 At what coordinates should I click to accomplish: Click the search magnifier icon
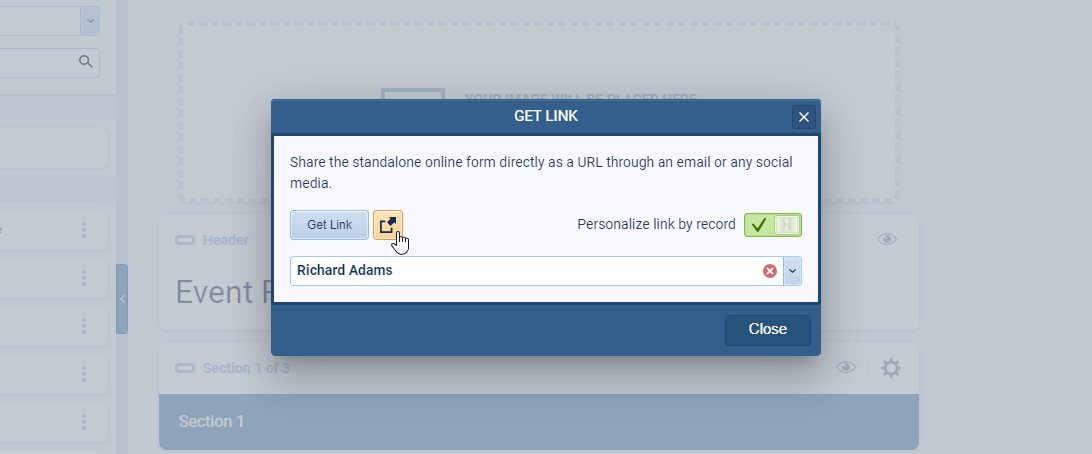87,62
